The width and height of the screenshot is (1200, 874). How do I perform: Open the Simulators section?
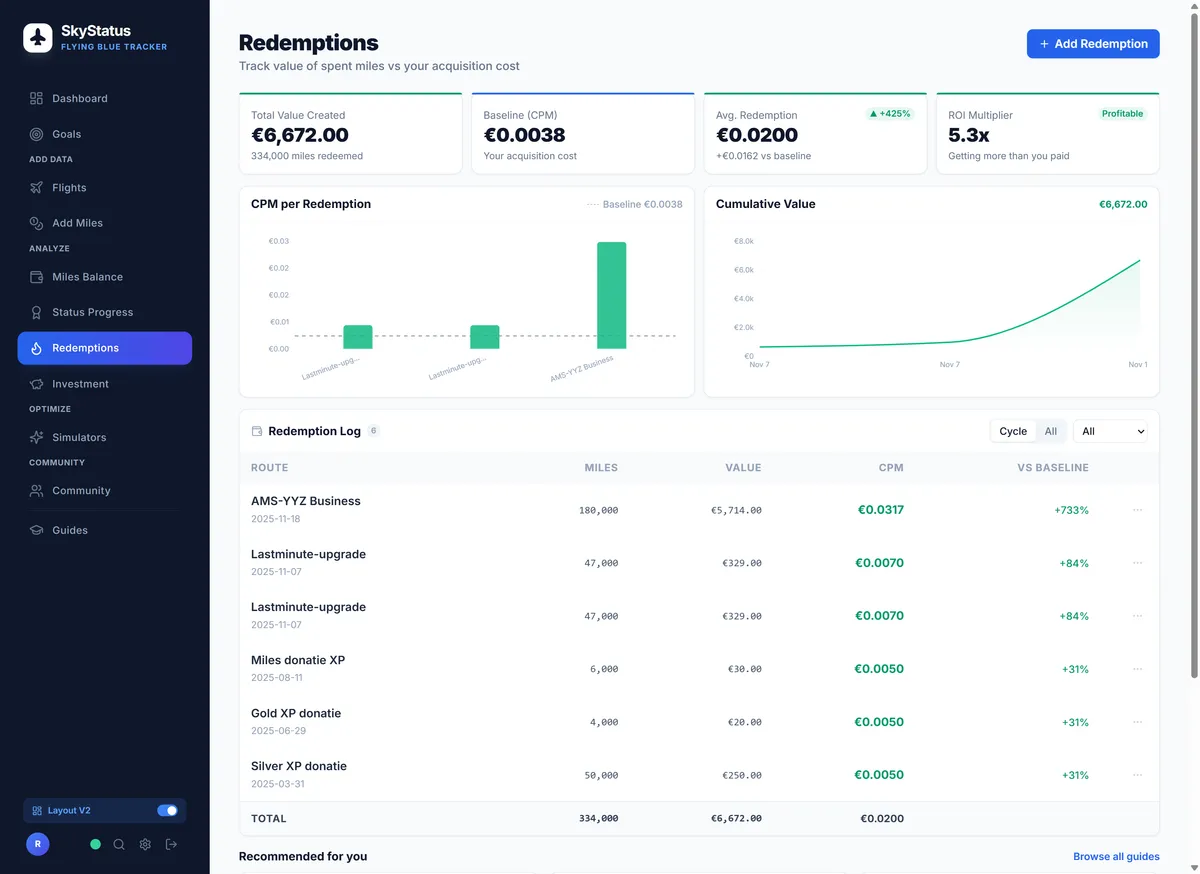click(81, 437)
